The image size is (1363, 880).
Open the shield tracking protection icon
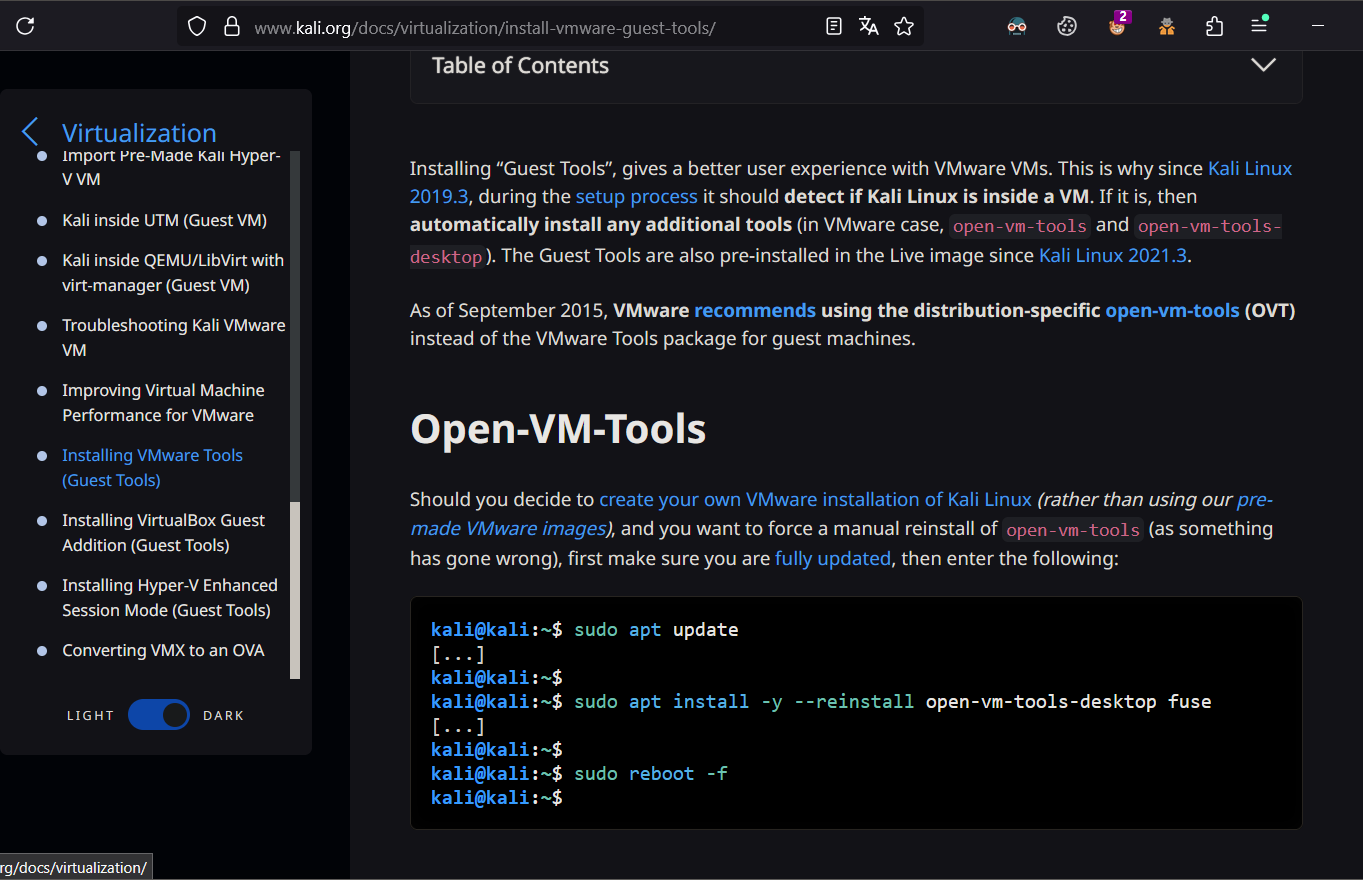(x=197, y=27)
